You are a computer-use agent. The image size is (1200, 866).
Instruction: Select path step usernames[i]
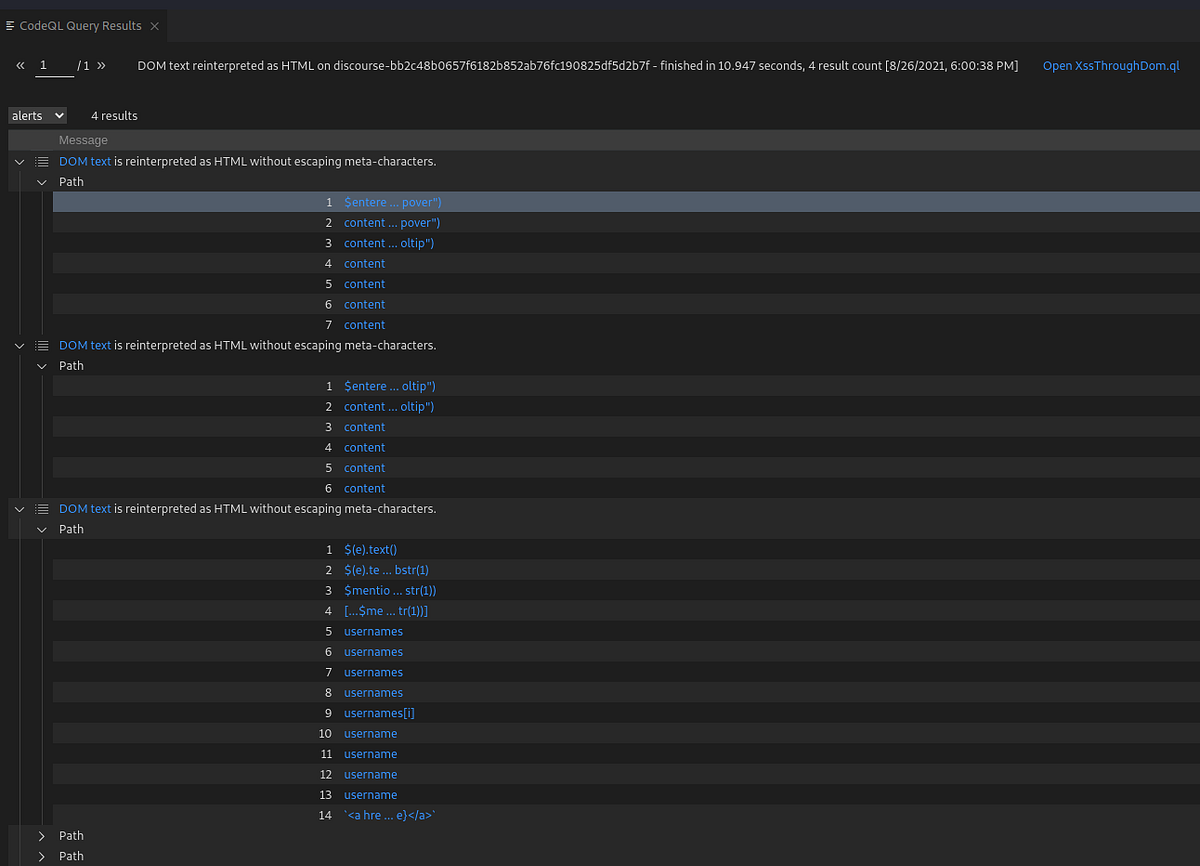(379, 712)
